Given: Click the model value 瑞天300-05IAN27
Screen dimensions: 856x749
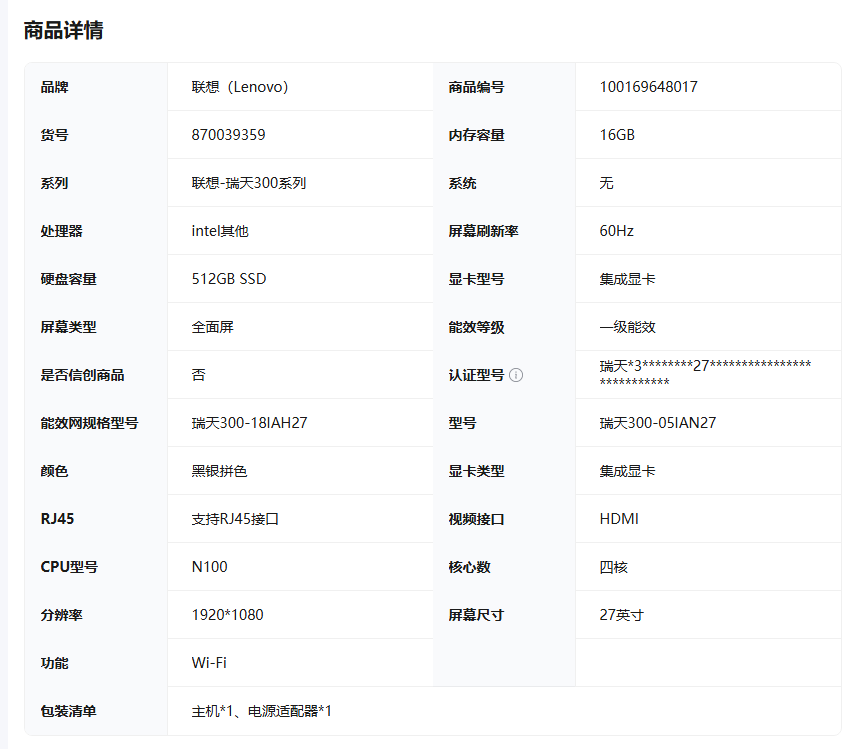Looking at the screenshot, I should pos(658,424).
